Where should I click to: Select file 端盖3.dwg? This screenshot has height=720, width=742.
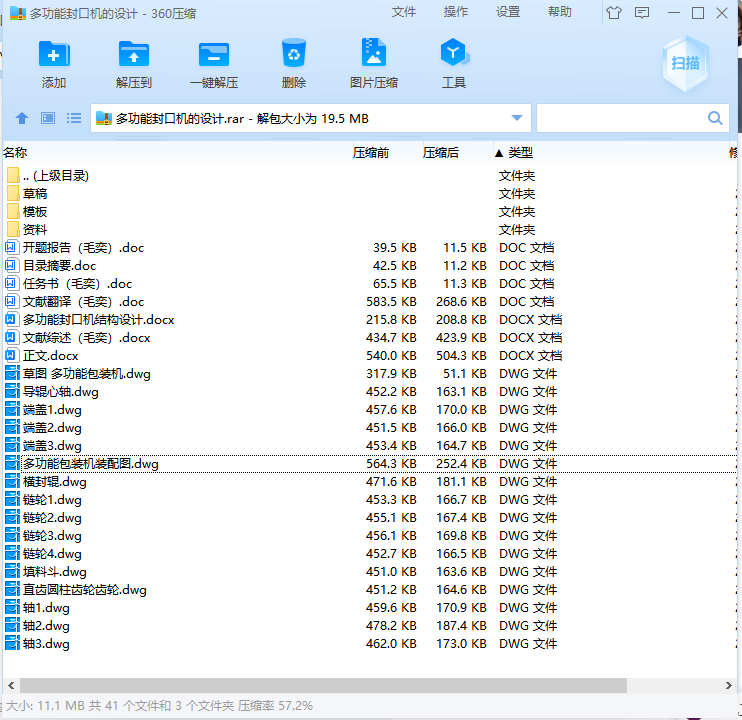370,446
